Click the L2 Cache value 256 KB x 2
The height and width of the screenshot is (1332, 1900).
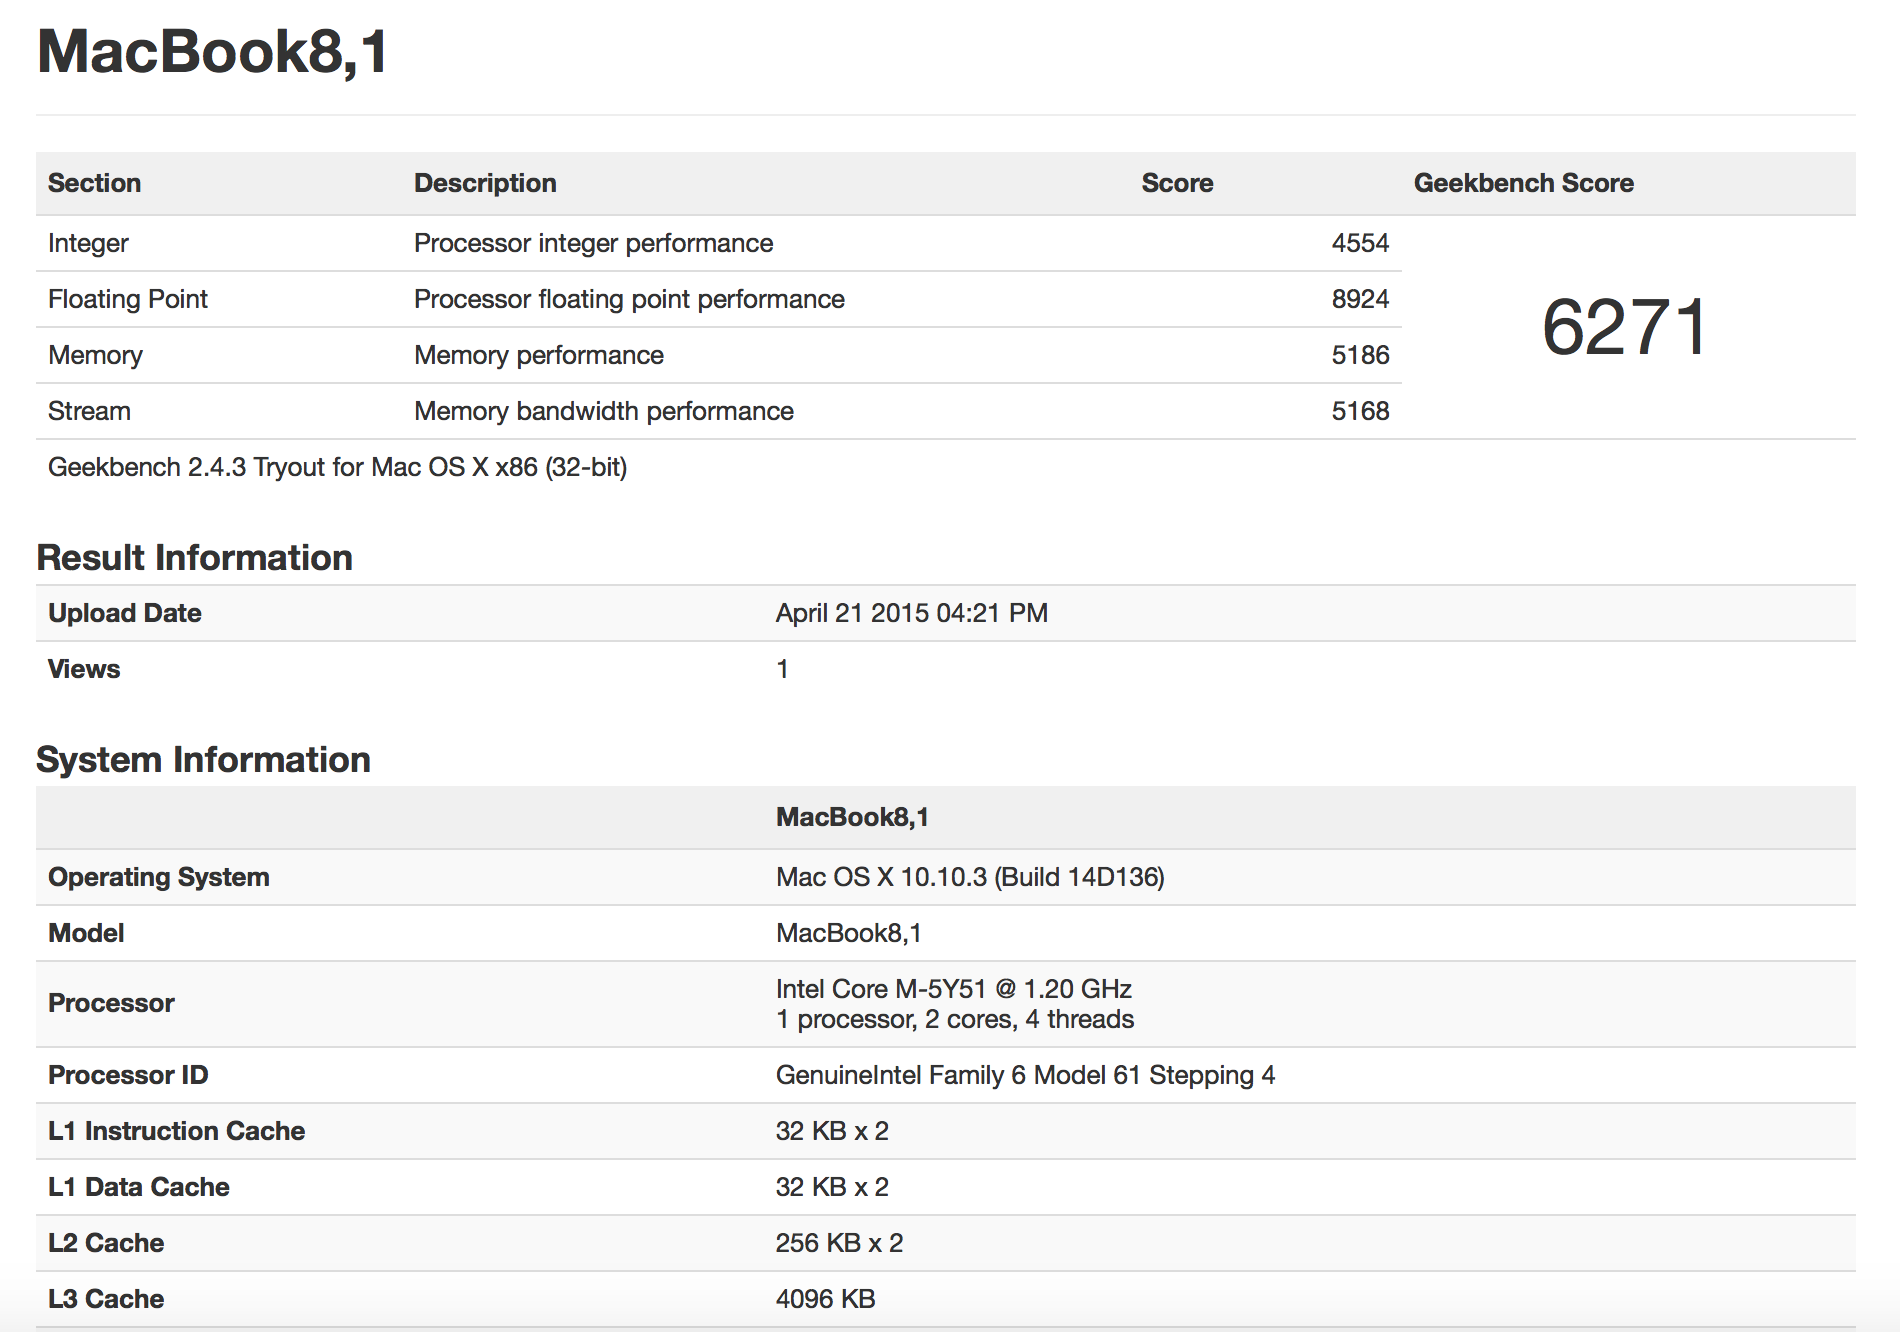[839, 1243]
